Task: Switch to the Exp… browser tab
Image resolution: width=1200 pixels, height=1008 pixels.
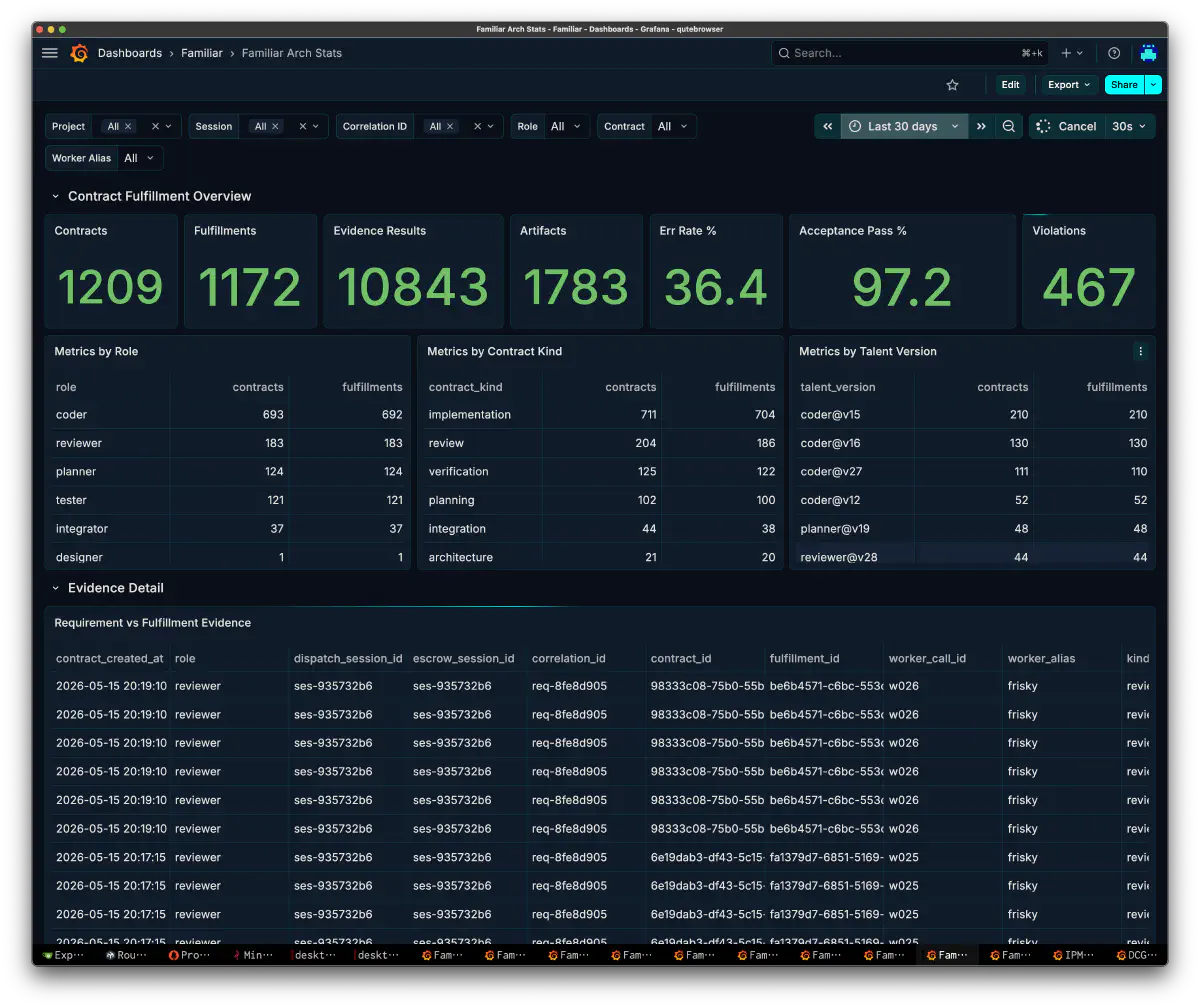Action: click(x=63, y=955)
